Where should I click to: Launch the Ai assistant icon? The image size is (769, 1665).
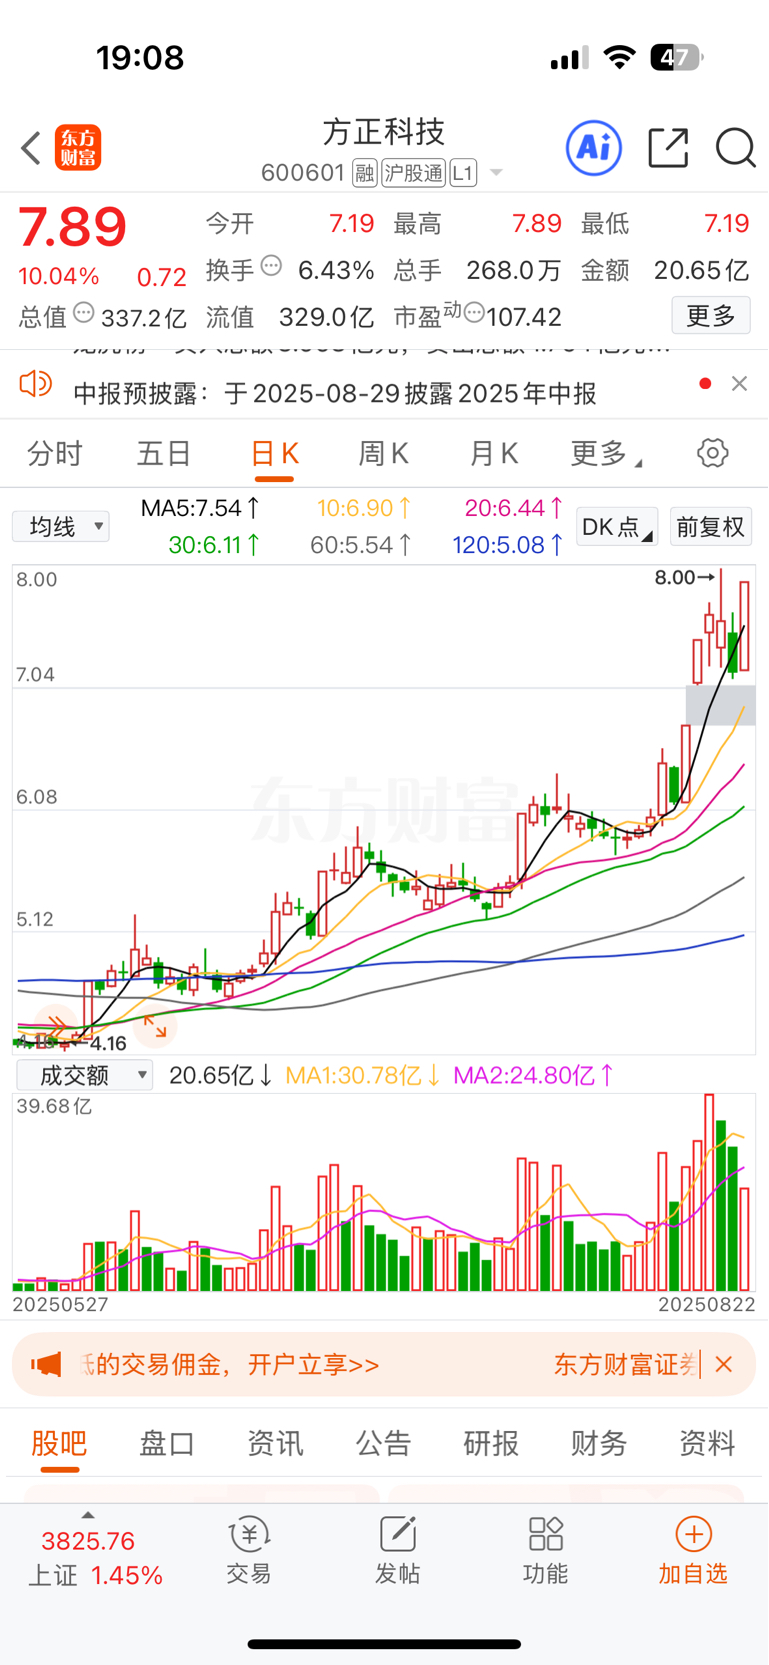(x=594, y=148)
